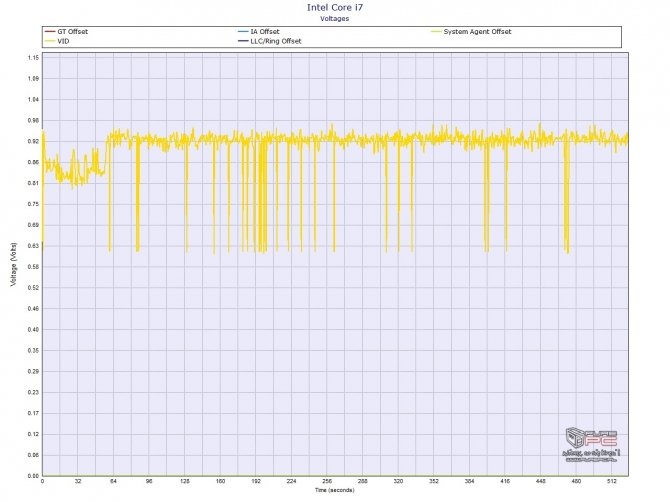The width and height of the screenshot is (670, 502).
Task: Click the IA Offset teal line swatch
Action: 244,32
